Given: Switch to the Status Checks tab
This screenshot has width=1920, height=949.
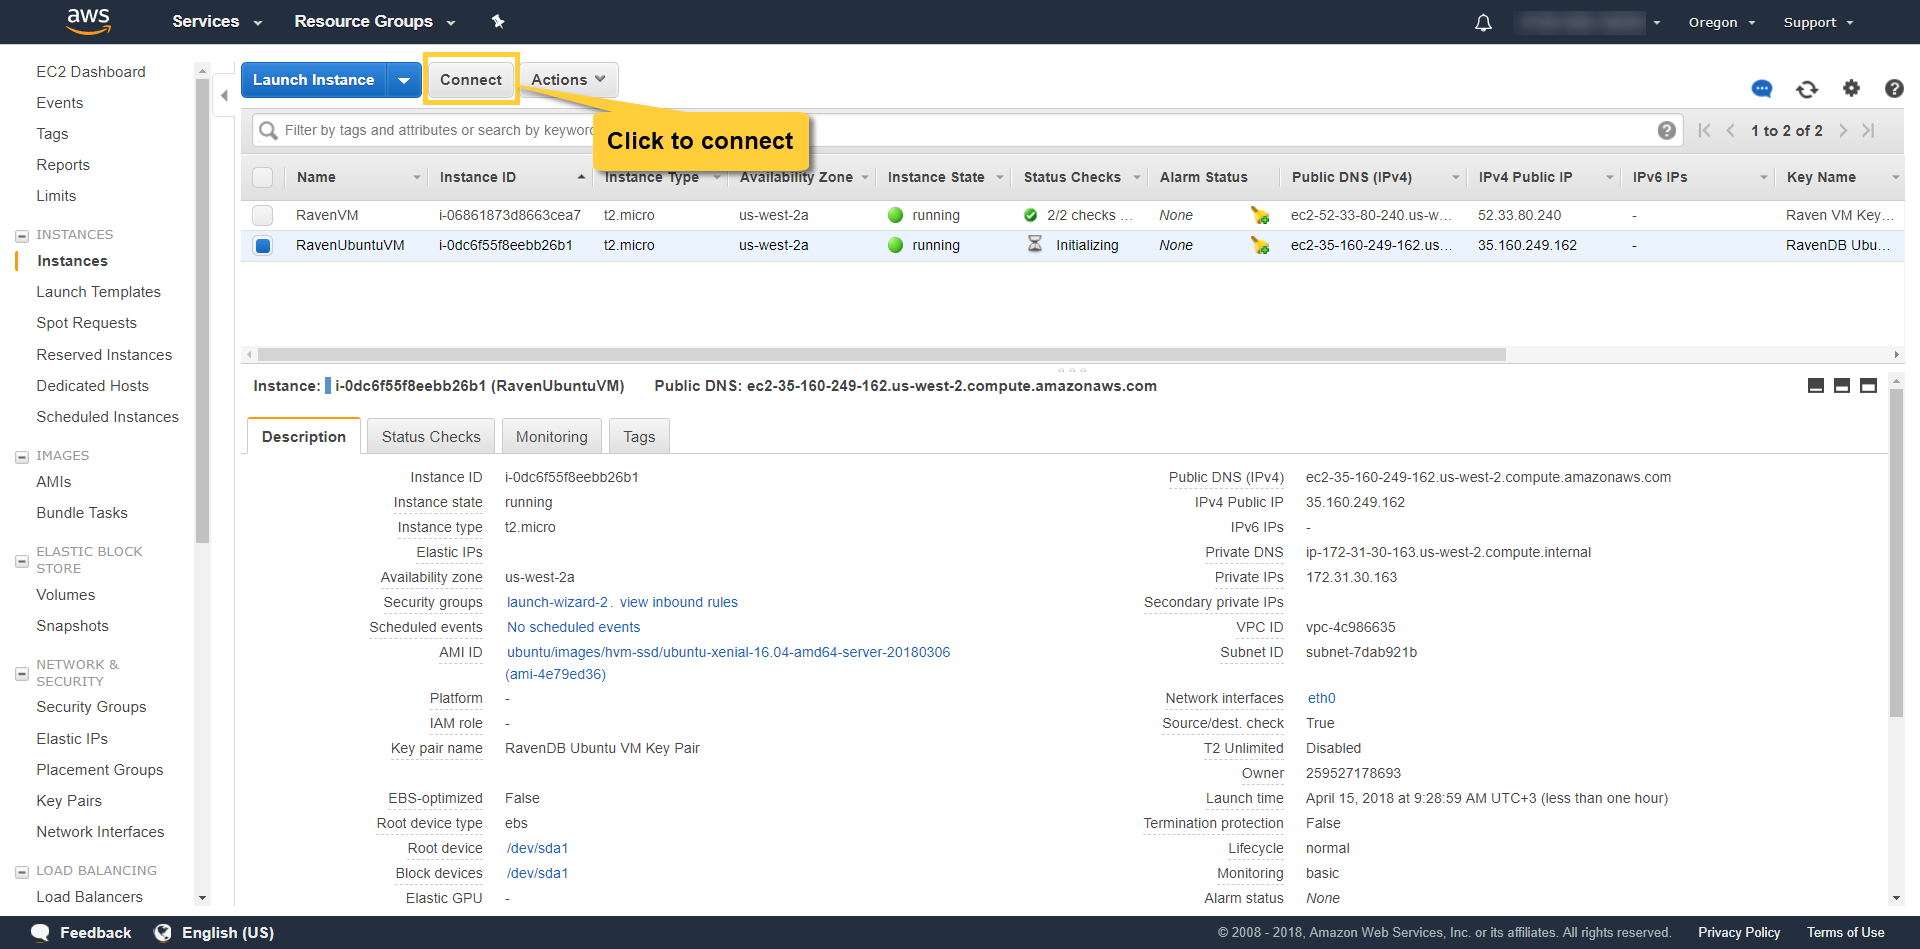Looking at the screenshot, I should point(431,437).
